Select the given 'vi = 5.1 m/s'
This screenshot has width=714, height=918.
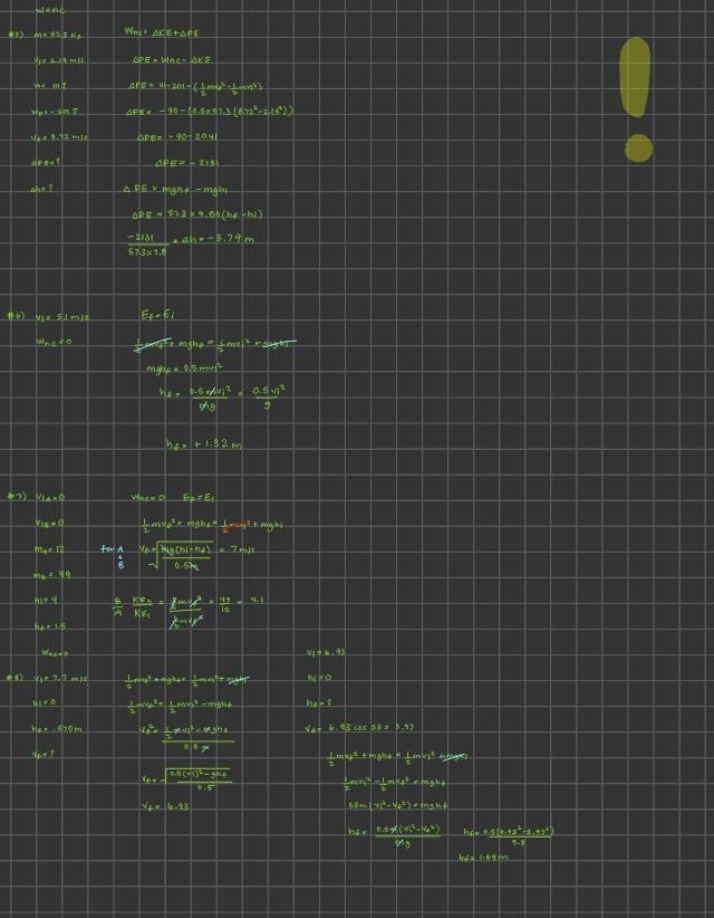point(62,317)
